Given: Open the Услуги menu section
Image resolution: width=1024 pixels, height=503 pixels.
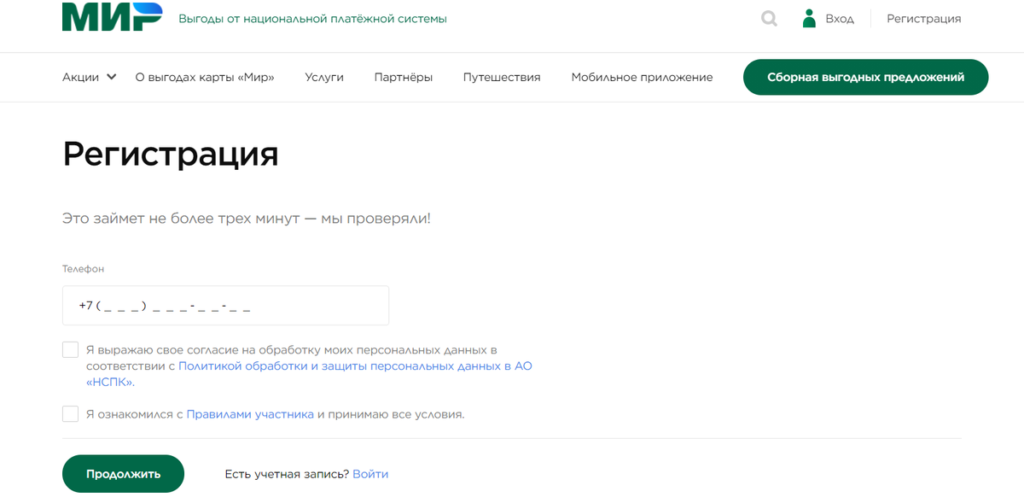Looking at the screenshot, I should (x=324, y=77).
